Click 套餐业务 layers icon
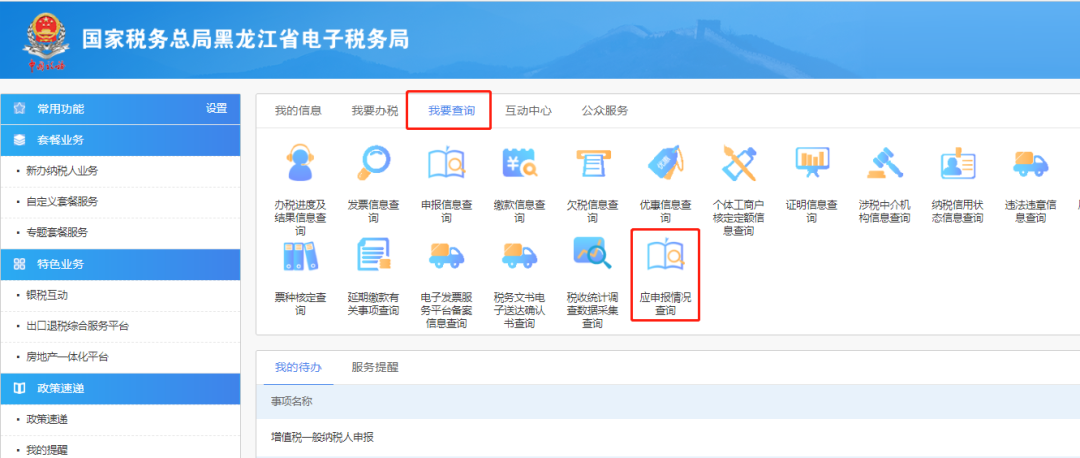The image size is (1080, 458). (19, 140)
